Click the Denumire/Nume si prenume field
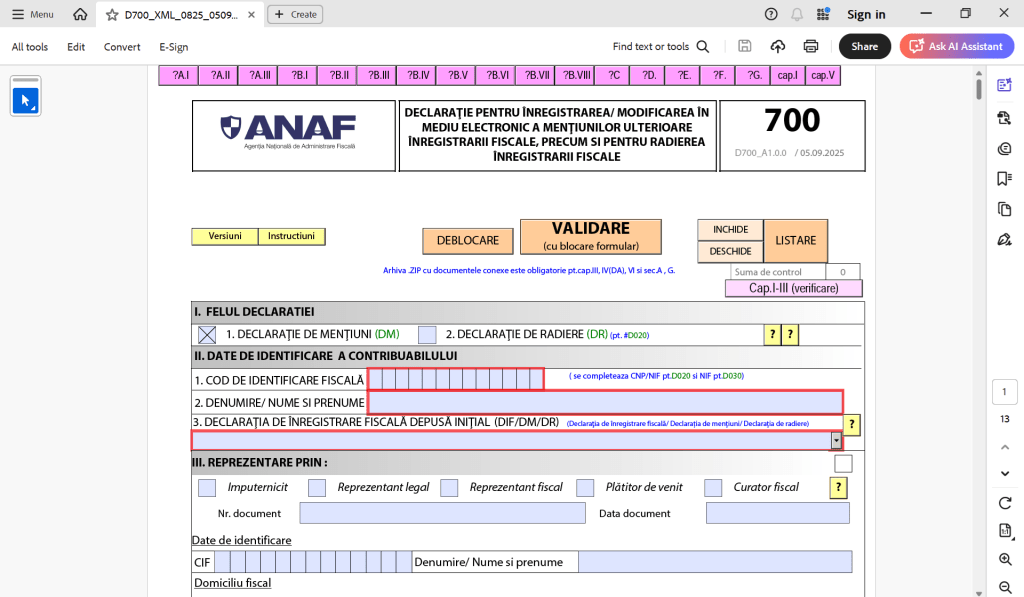The width and height of the screenshot is (1024, 597). [x=605, y=402]
